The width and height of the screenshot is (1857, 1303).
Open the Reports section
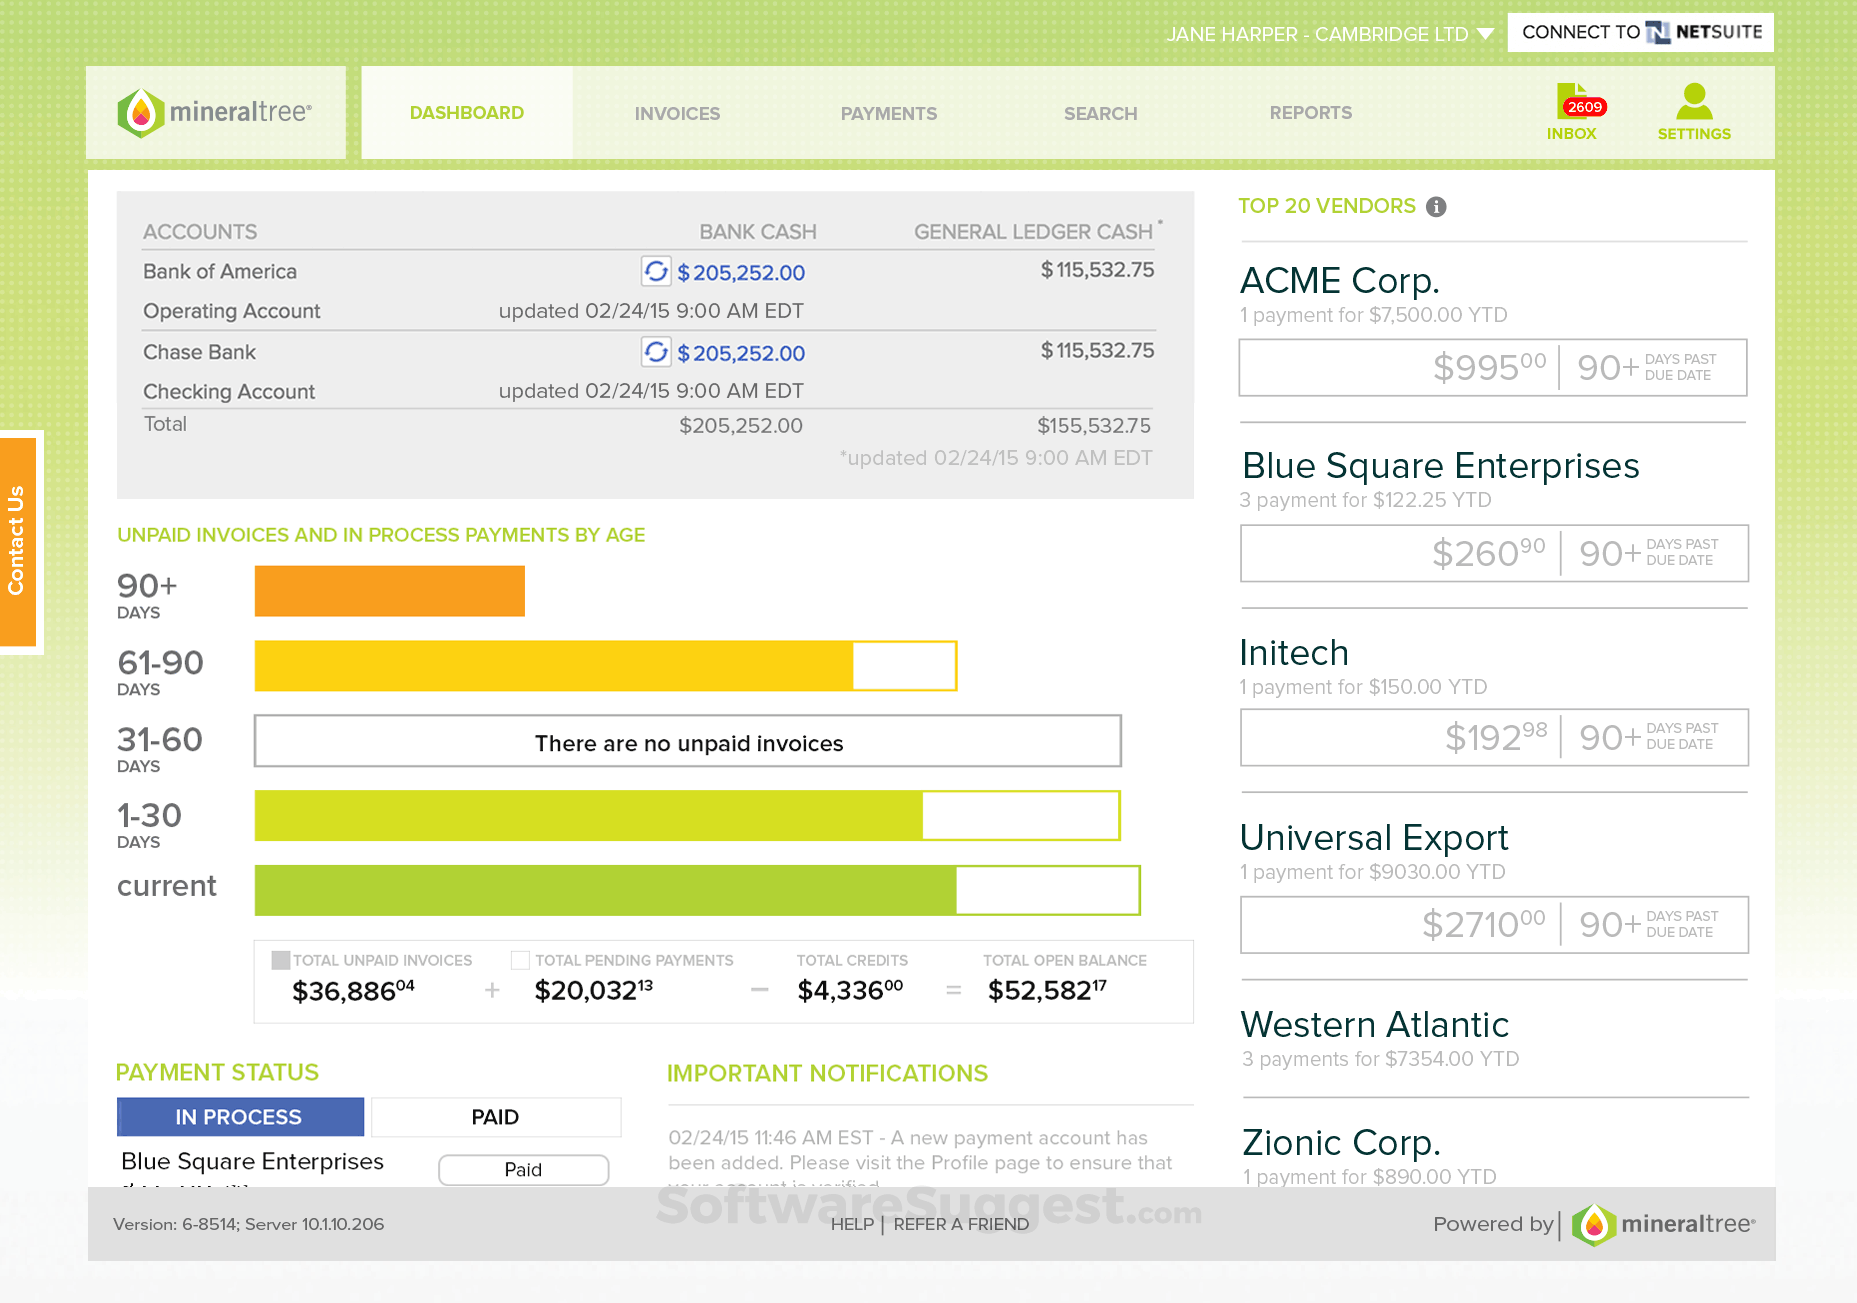pyautogui.click(x=1311, y=113)
